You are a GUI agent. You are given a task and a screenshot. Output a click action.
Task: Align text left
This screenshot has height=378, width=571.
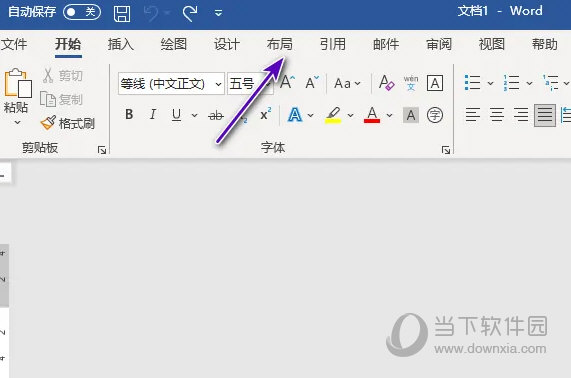tap(473, 115)
